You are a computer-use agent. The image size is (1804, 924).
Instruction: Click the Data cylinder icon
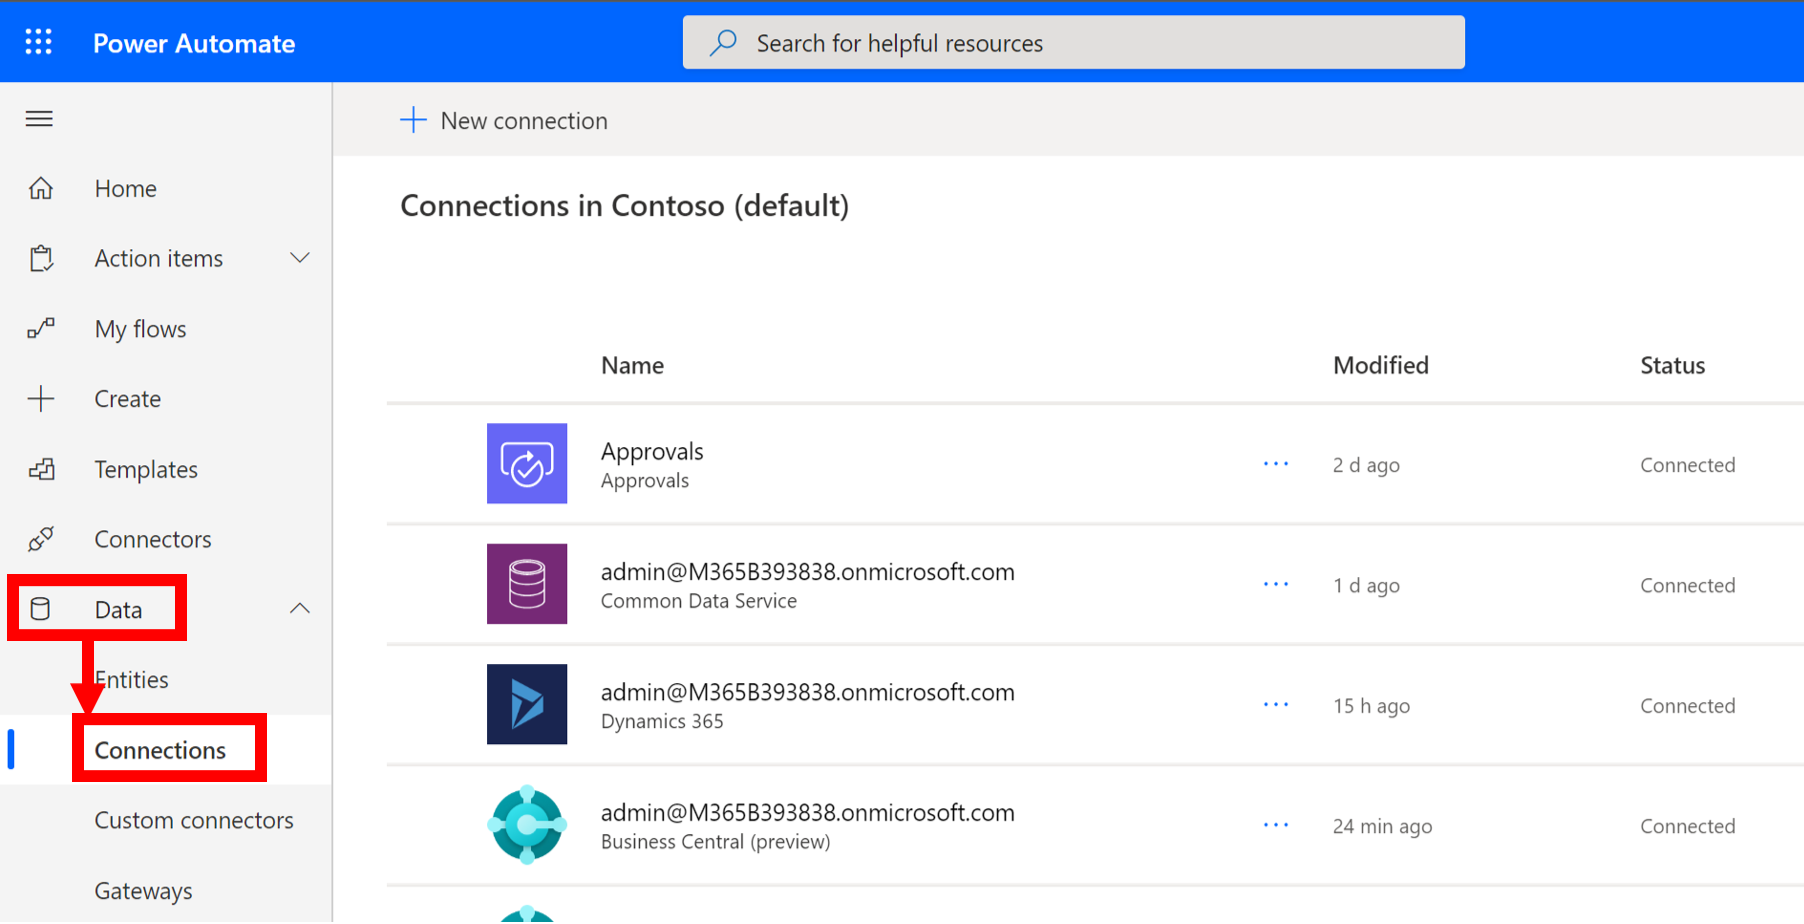tap(40, 609)
